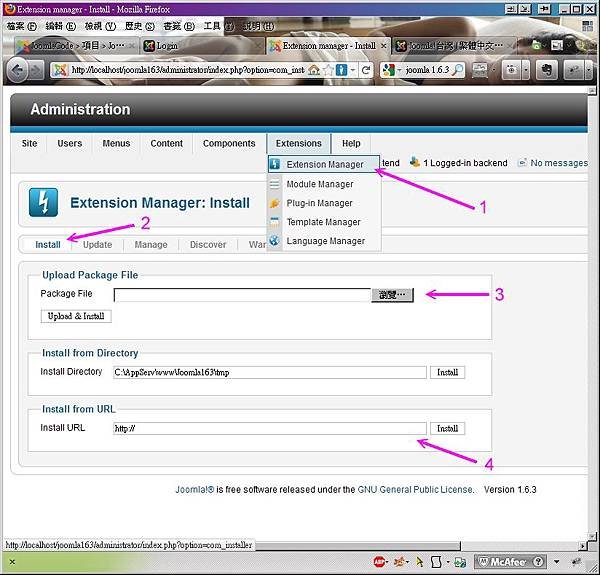
Task: Switch to the Discover submenu tab
Action: pos(208,244)
